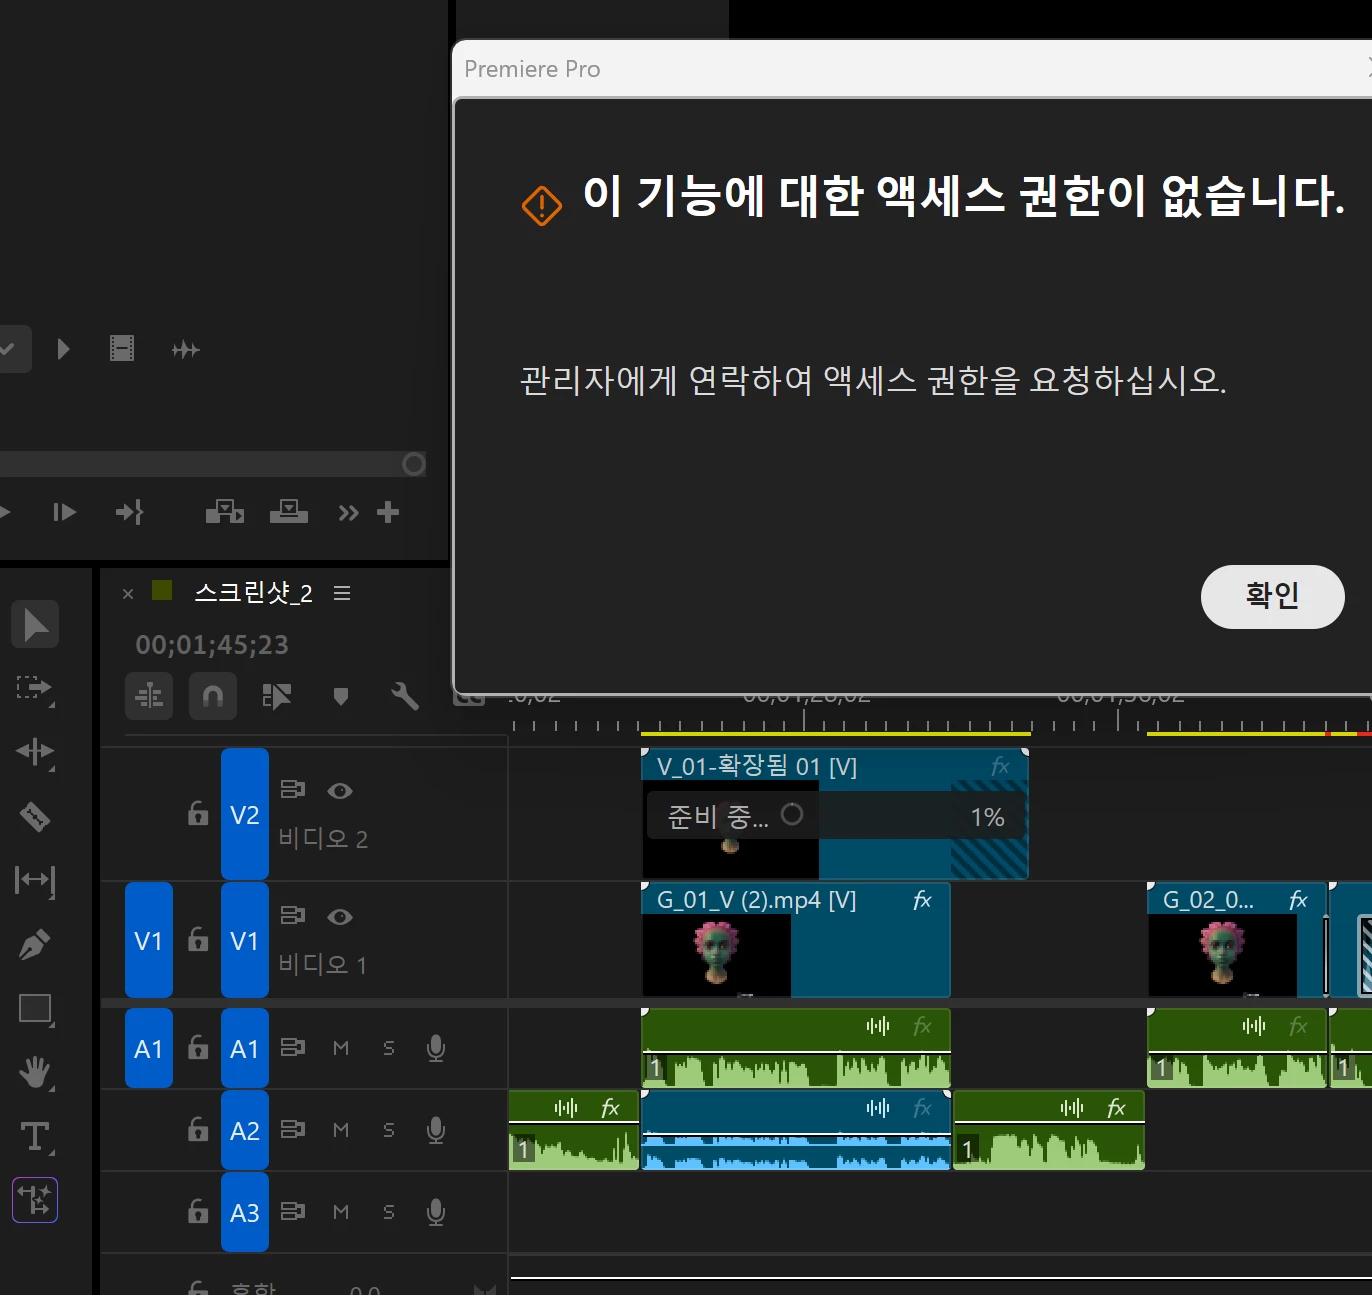This screenshot has width=1372, height=1295.
Task: Enable voice-over record on A3
Action: (436, 1212)
